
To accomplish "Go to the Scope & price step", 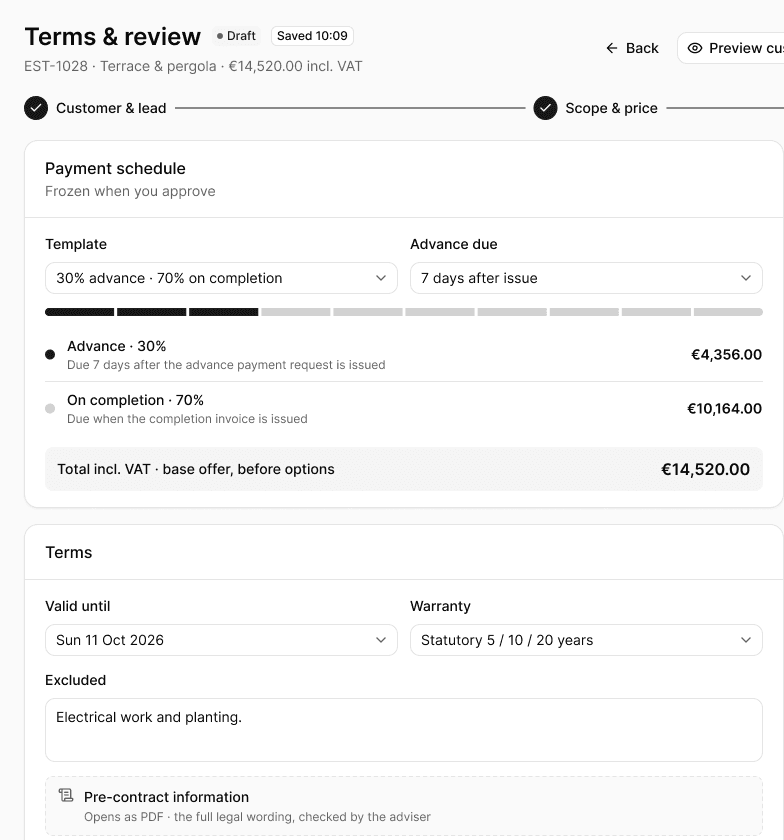I will click(x=595, y=108).
